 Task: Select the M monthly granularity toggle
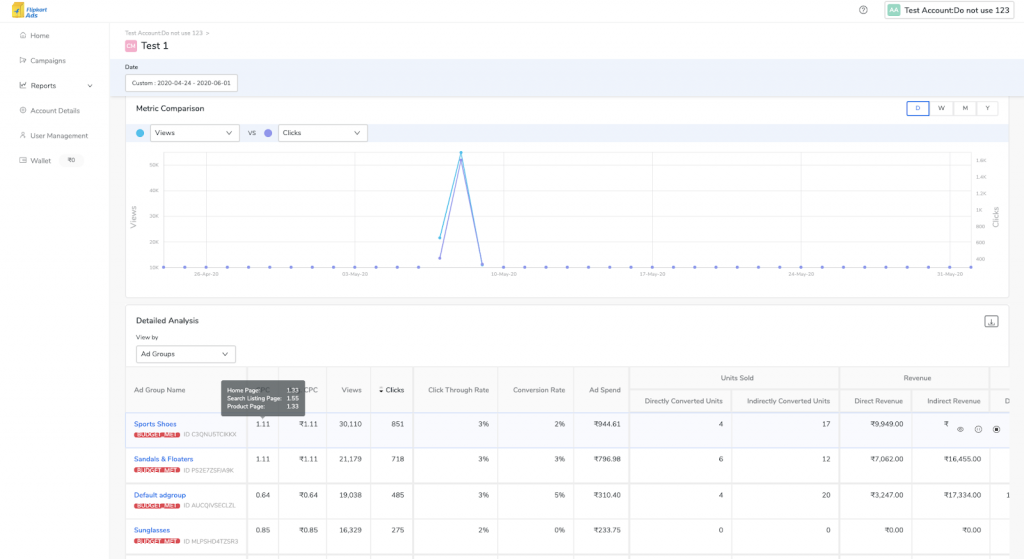pyautogui.click(x=965, y=108)
